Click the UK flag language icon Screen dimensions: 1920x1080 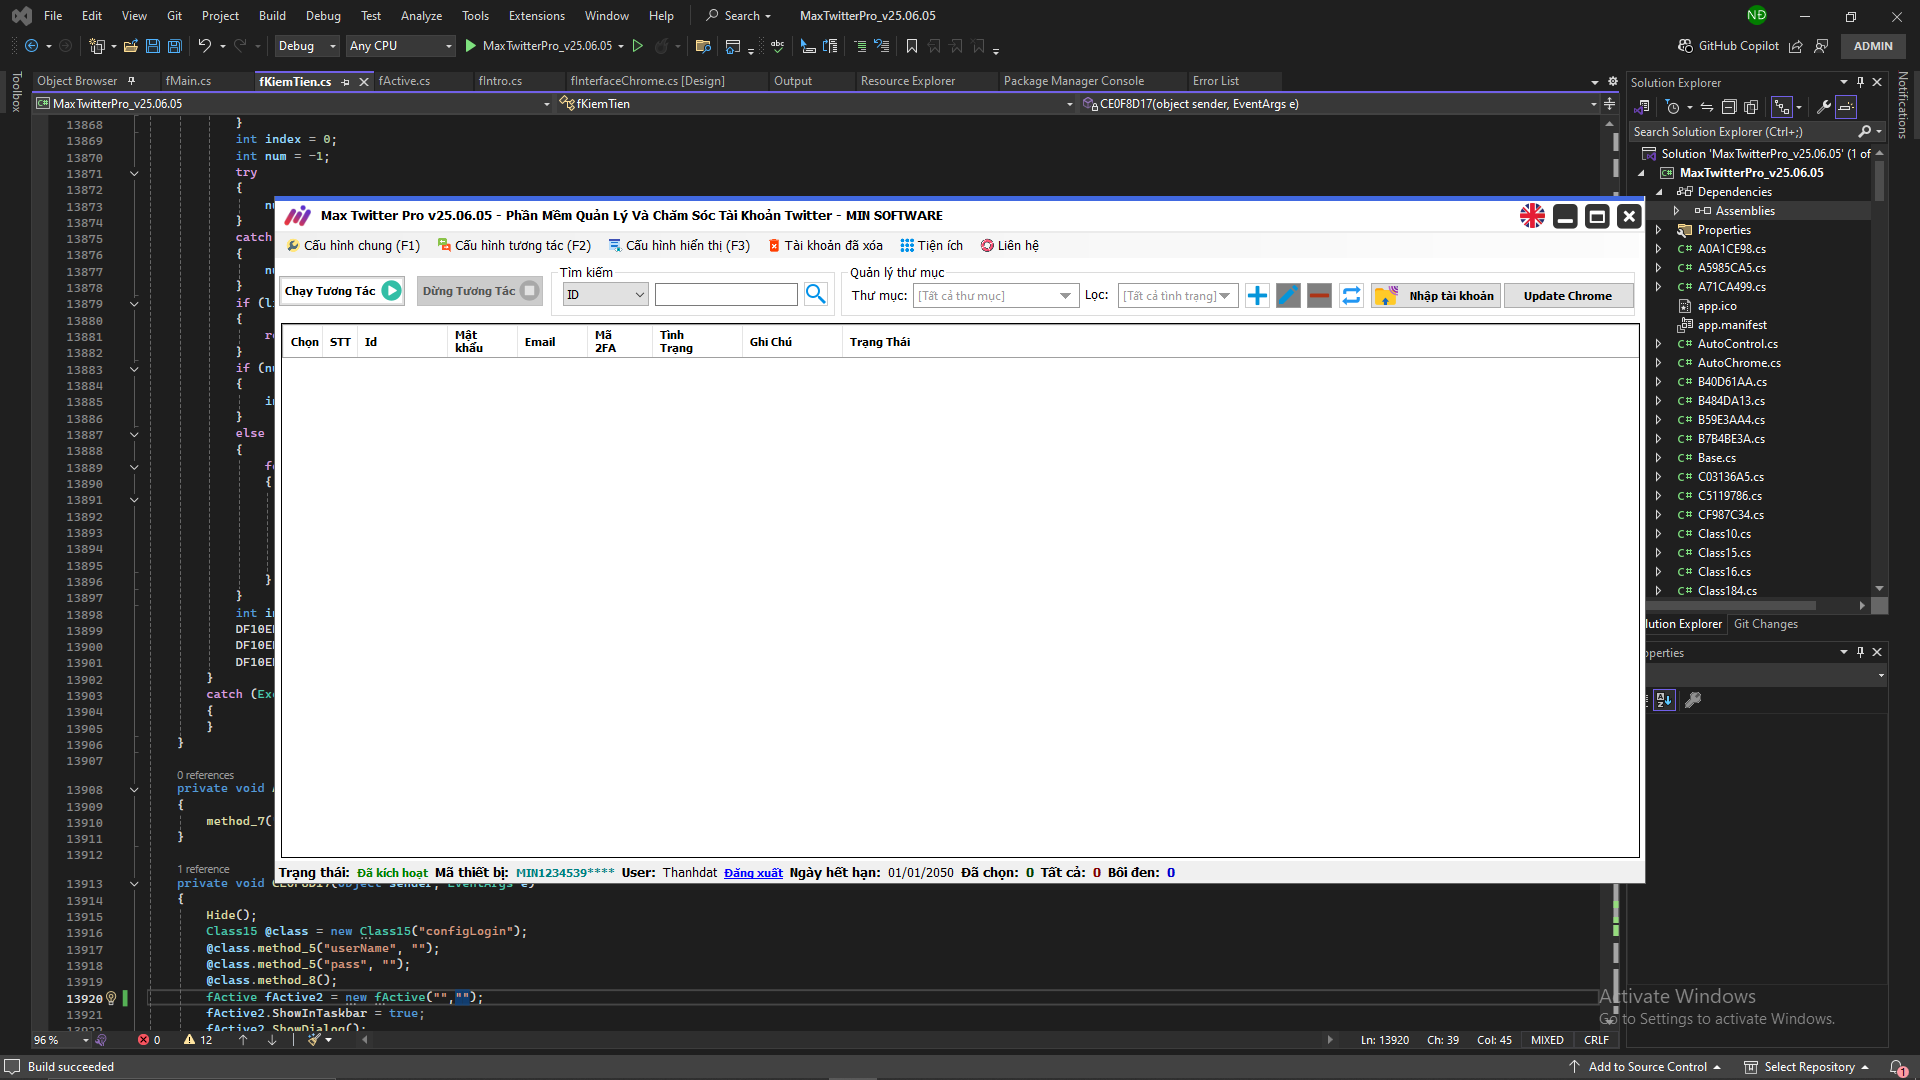pyautogui.click(x=1532, y=216)
